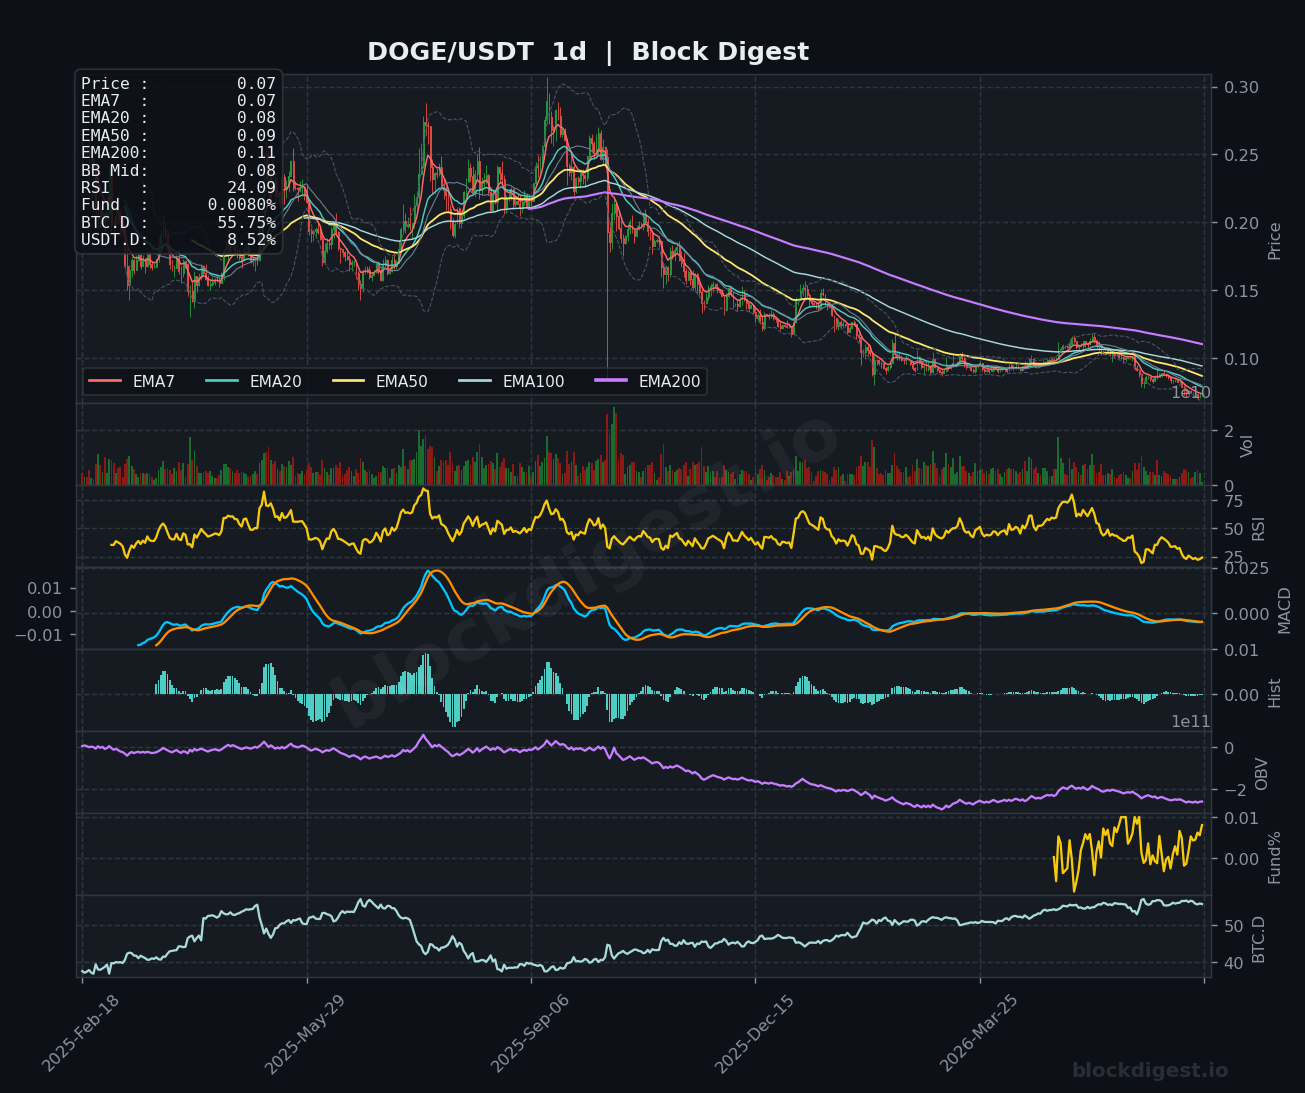Click the BTC.D 55.75% row in info box
The image size is (1305, 1093).
click(x=178, y=223)
